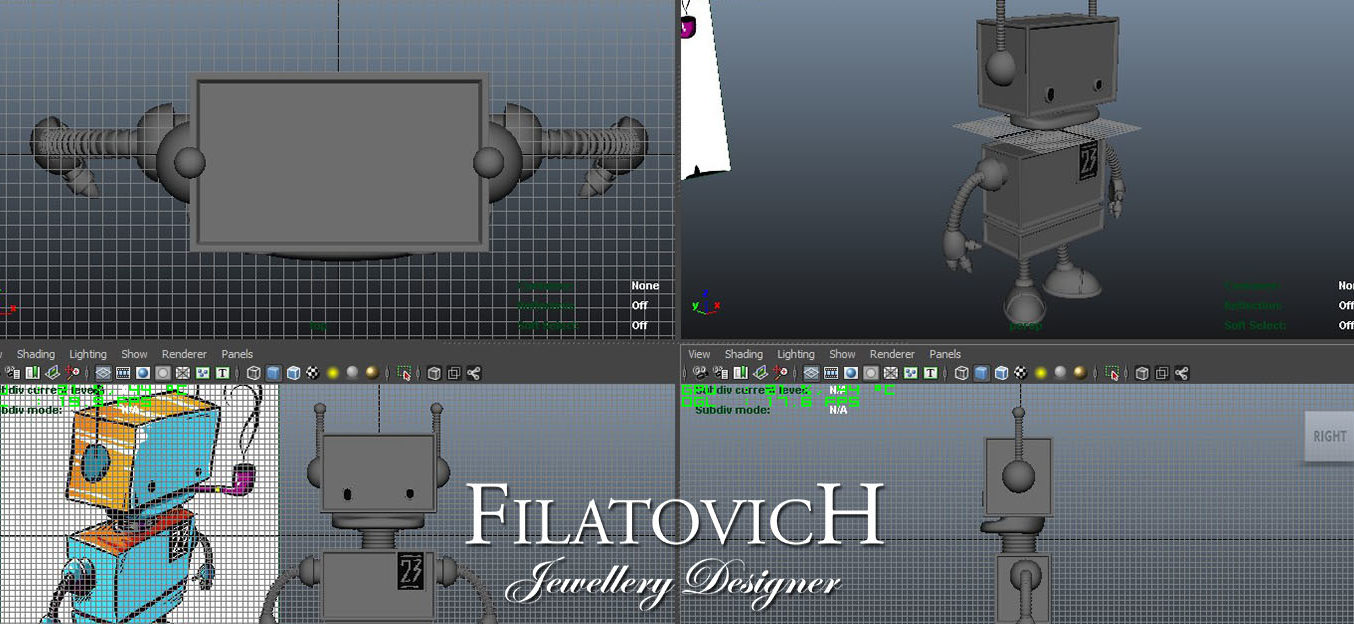Viewport: 1354px width, 624px height.
Task: Toggle Safe Action in front view panel toolbar
Action: tap(202, 373)
